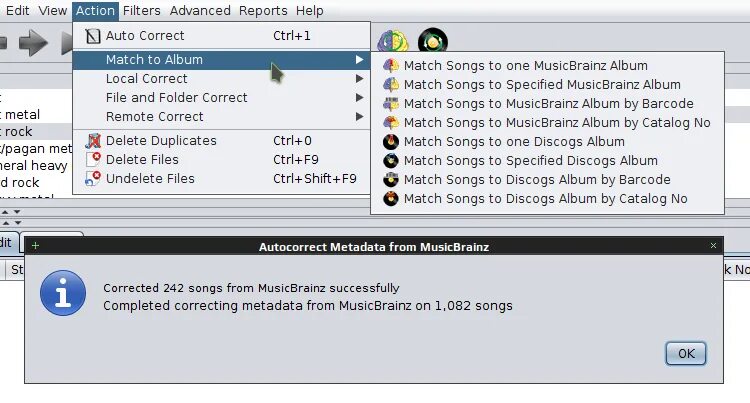The height and width of the screenshot is (403, 750).
Task: Expand the Remote Correct submenu
Action: [154, 117]
